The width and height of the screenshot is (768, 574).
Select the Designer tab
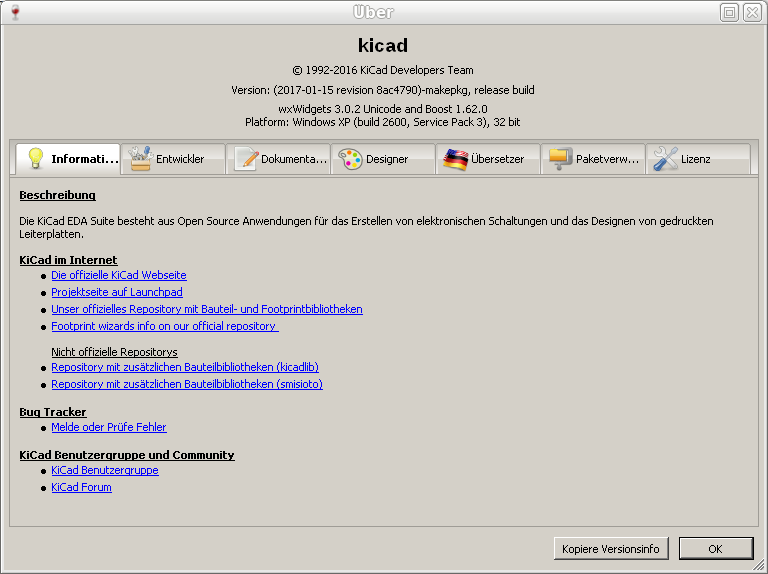(383, 159)
